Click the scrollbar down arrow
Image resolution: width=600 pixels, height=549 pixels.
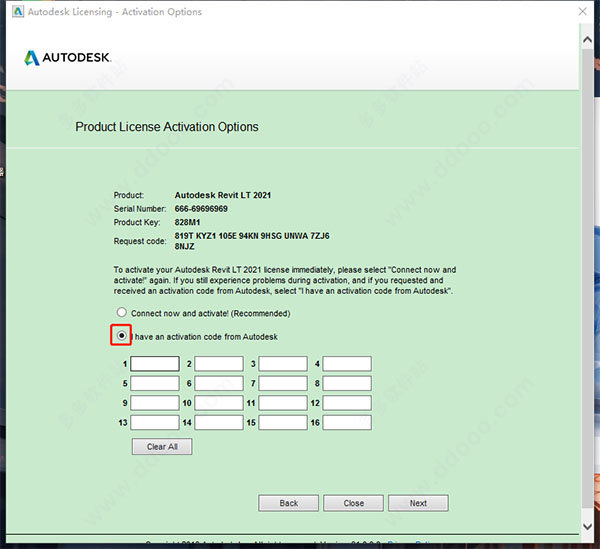coord(587,526)
